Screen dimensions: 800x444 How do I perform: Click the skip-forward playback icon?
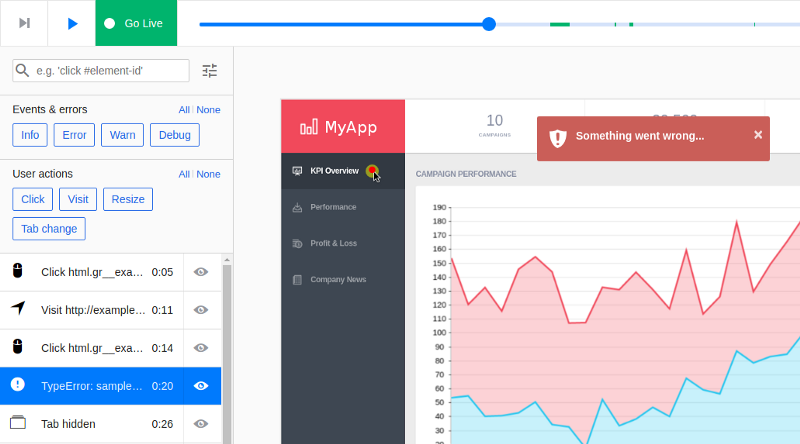[x=24, y=23]
